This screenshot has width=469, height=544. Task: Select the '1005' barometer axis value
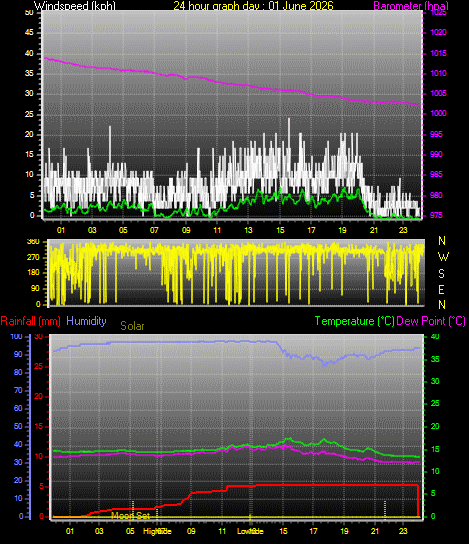coord(438,93)
